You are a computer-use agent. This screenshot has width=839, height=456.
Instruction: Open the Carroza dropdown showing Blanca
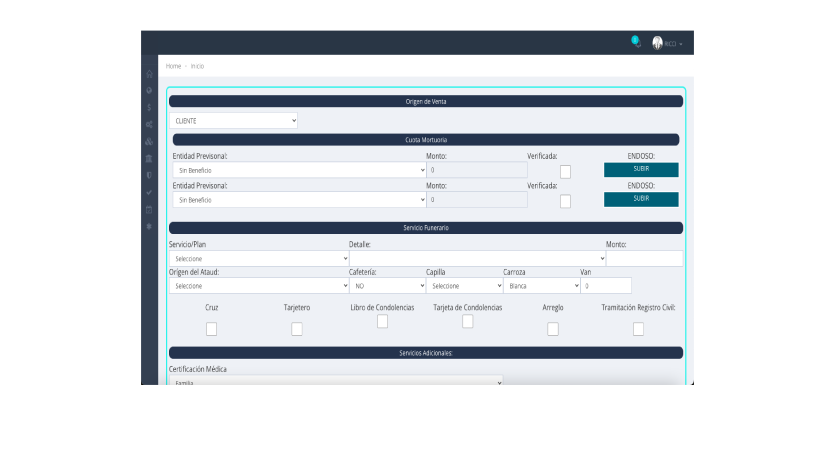pyautogui.click(x=541, y=286)
